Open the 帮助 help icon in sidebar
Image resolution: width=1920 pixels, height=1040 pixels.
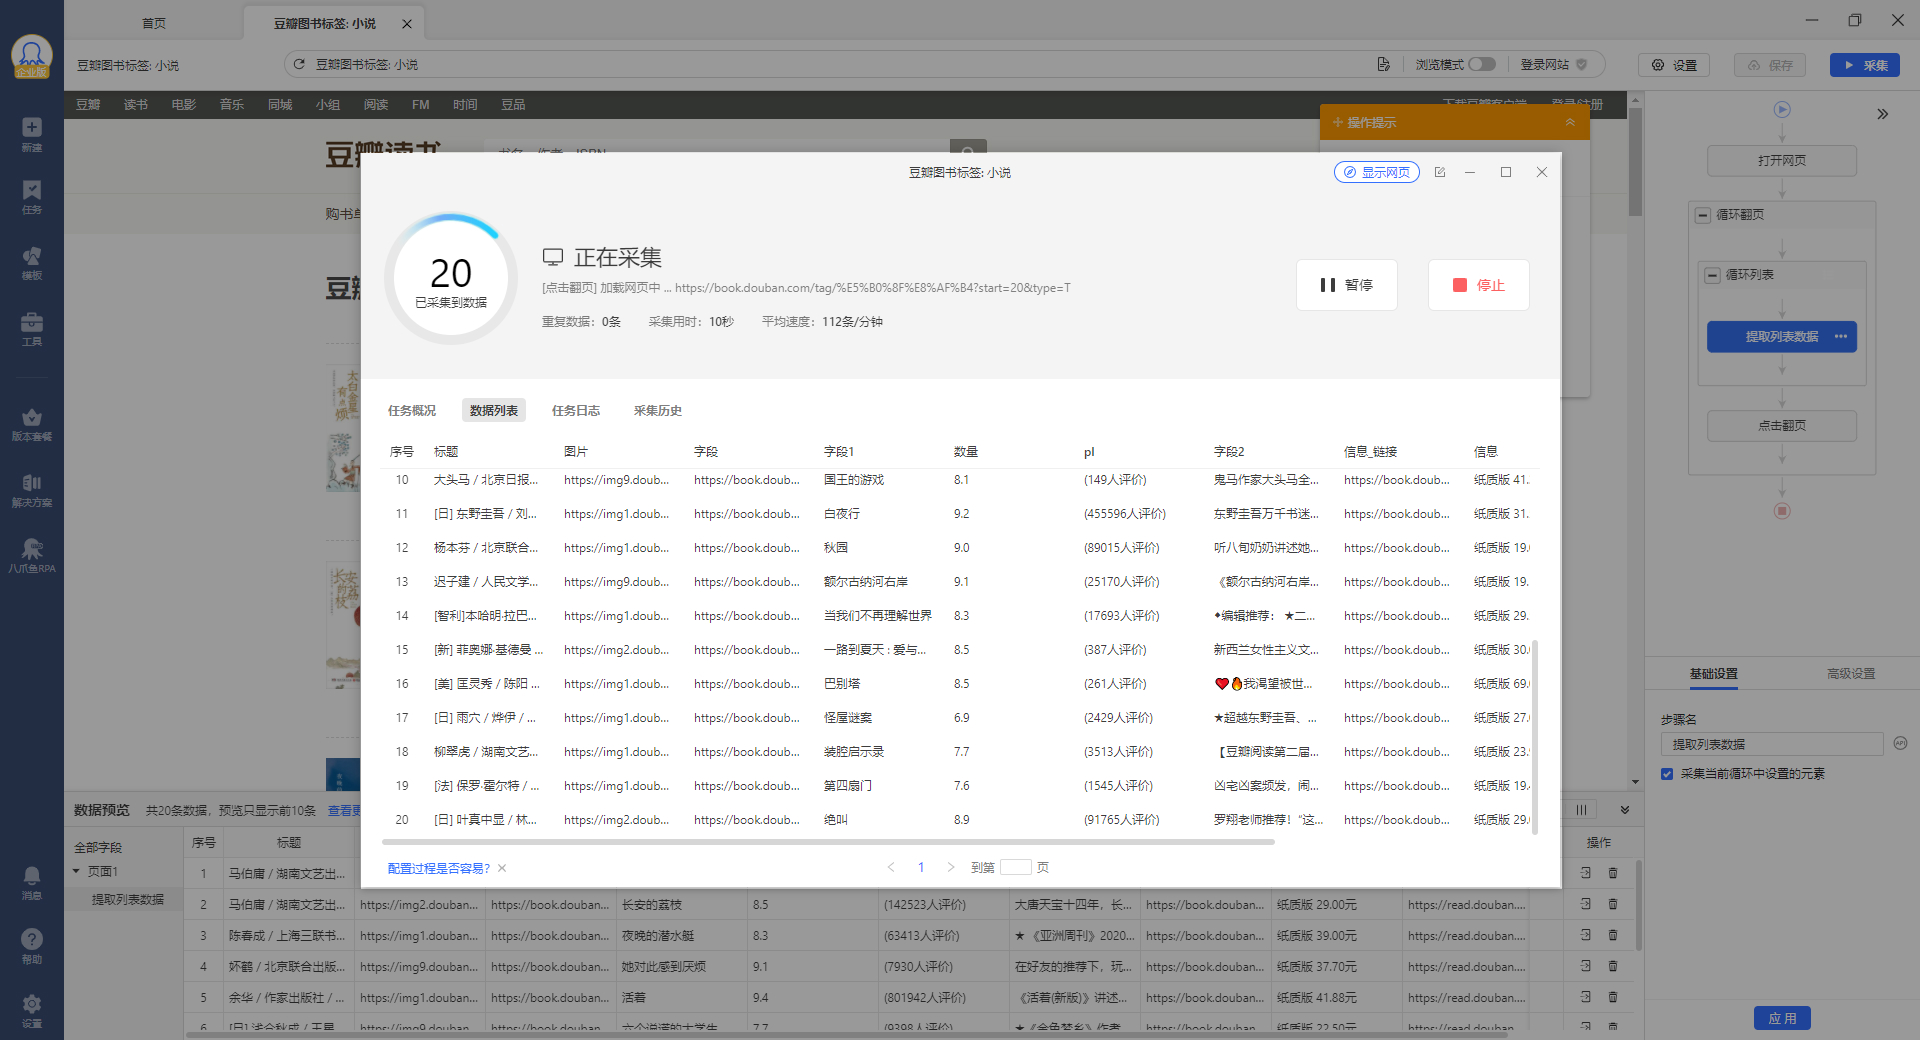click(32, 946)
